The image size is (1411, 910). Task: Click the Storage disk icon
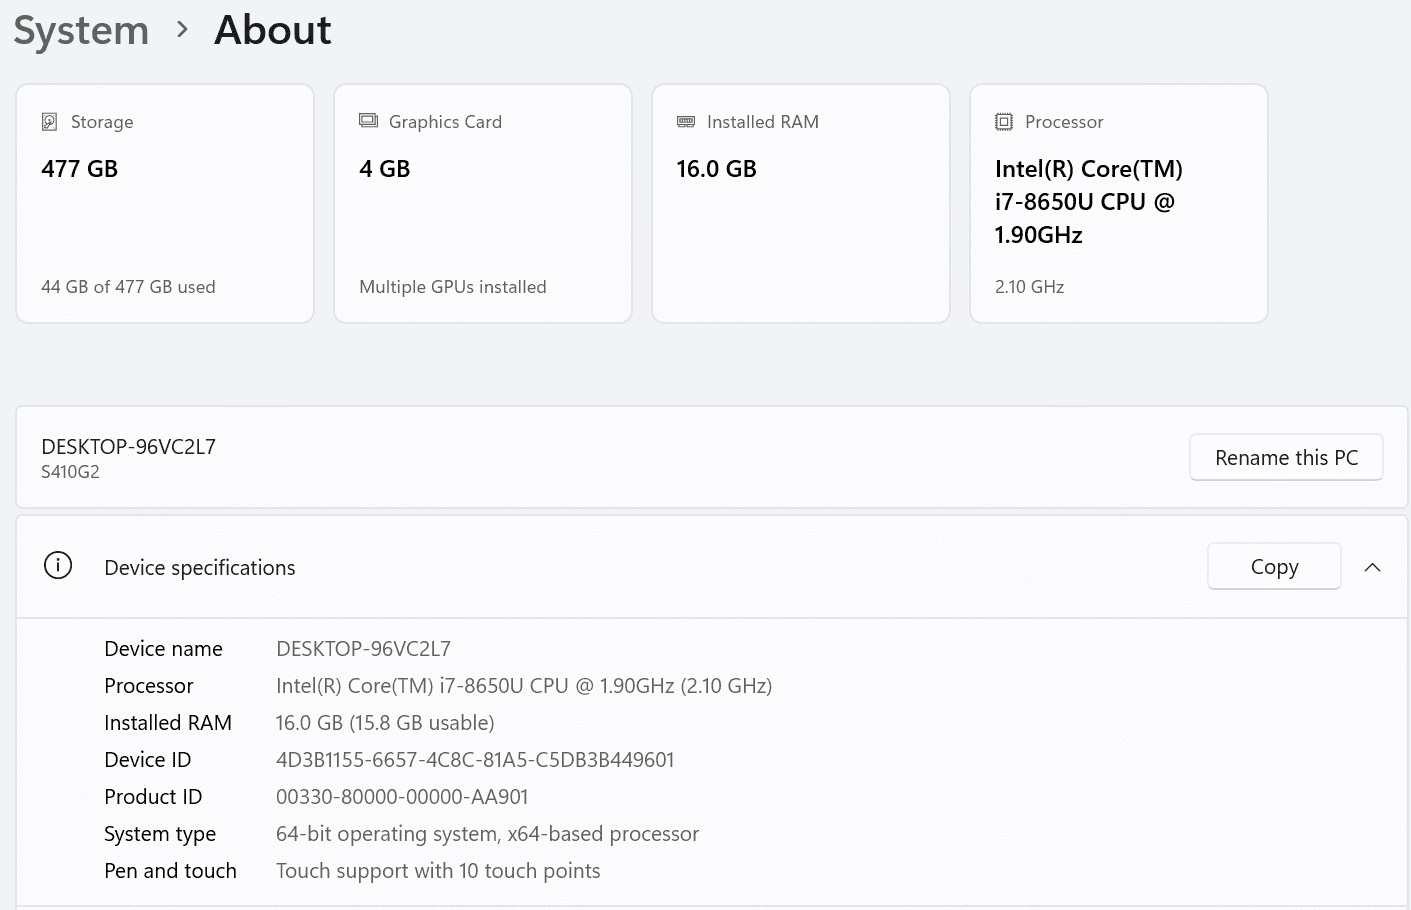pyautogui.click(x=49, y=122)
